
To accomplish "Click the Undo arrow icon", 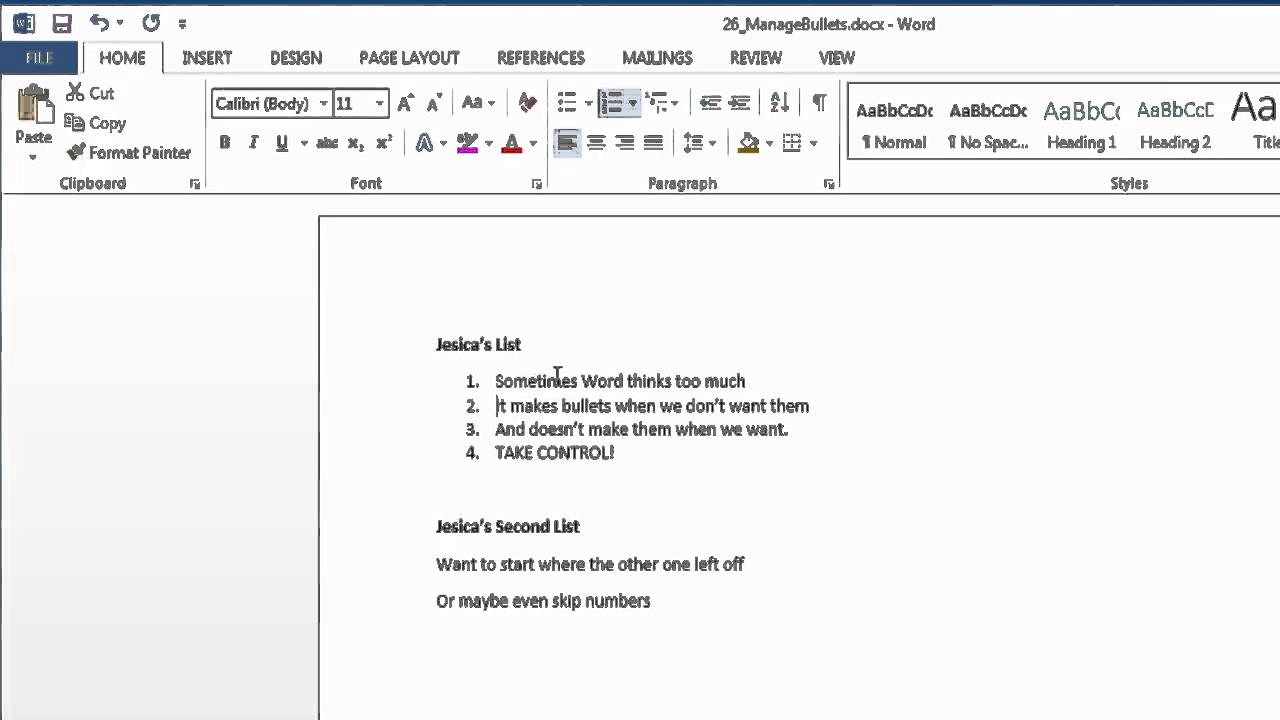I will tap(99, 22).
